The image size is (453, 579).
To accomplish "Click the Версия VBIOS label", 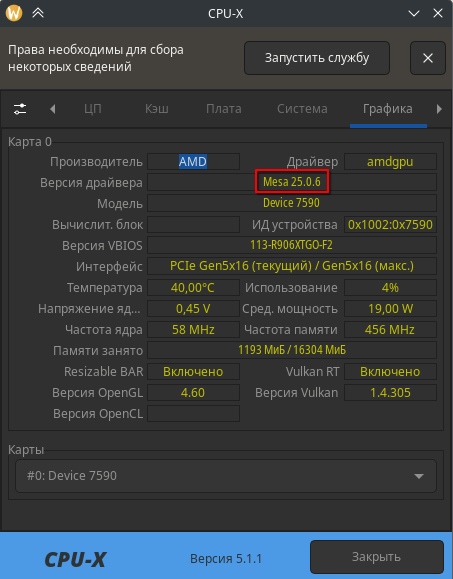I will pos(102,246).
